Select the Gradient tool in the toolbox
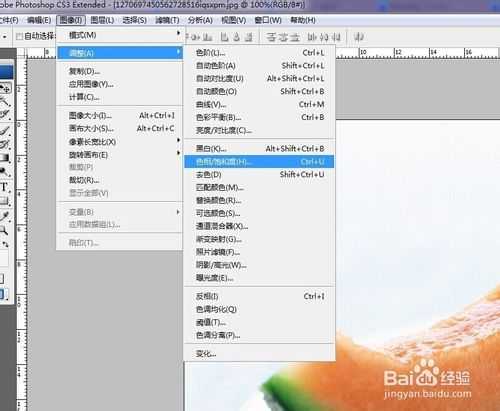This screenshot has width=500, height=411. click(x=4, y=158)
